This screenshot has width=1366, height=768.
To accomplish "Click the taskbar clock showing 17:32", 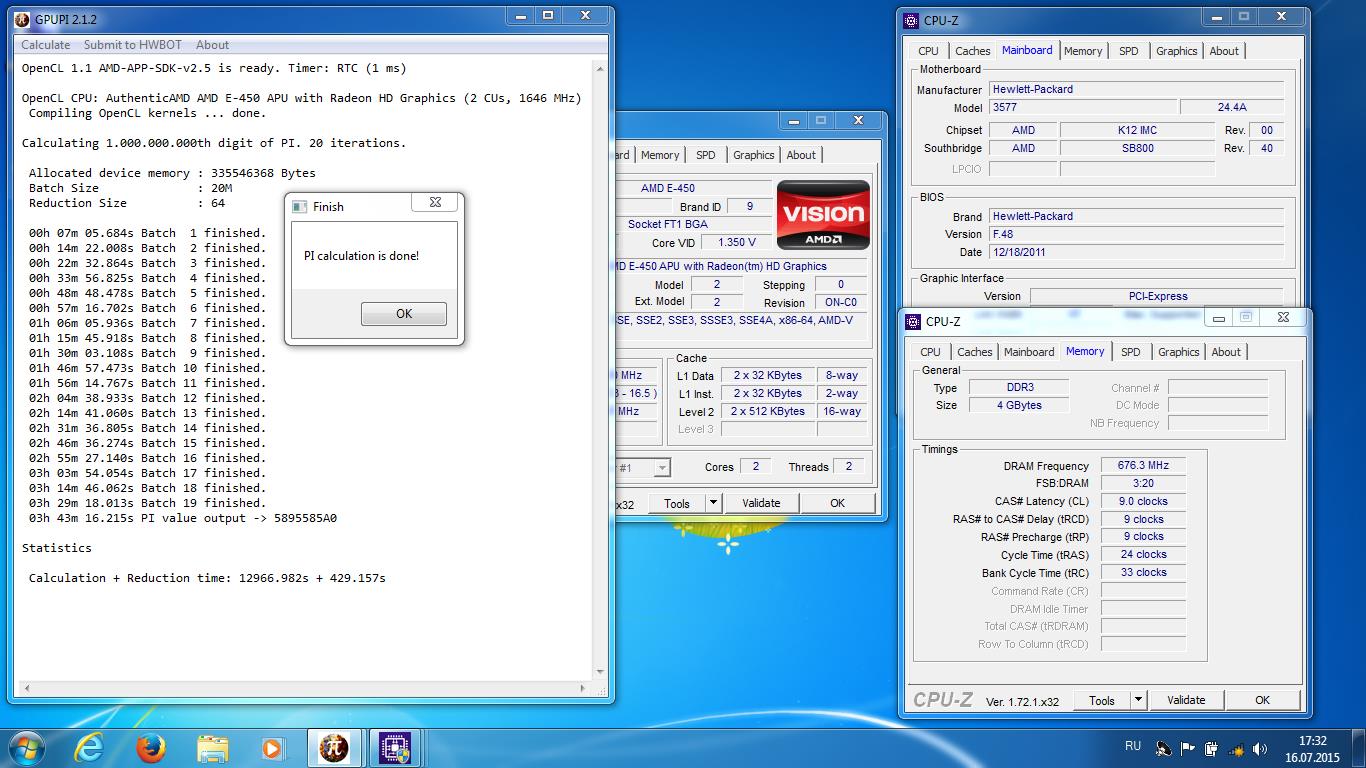I will tap(1312, 741).
